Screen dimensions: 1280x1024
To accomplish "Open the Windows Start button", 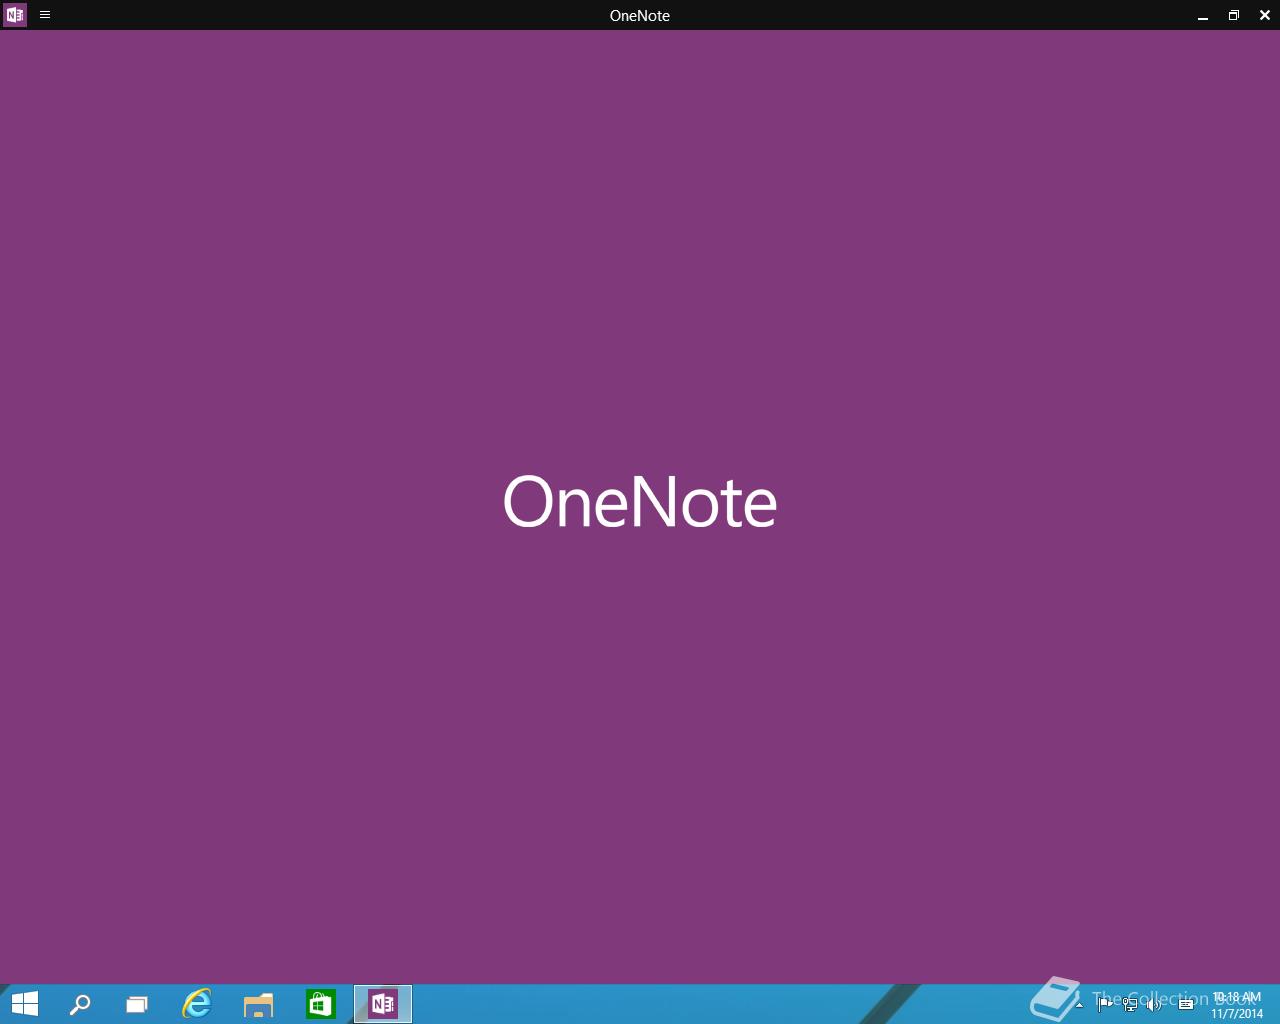I will pyautogui.click(x=24, y=1004).
